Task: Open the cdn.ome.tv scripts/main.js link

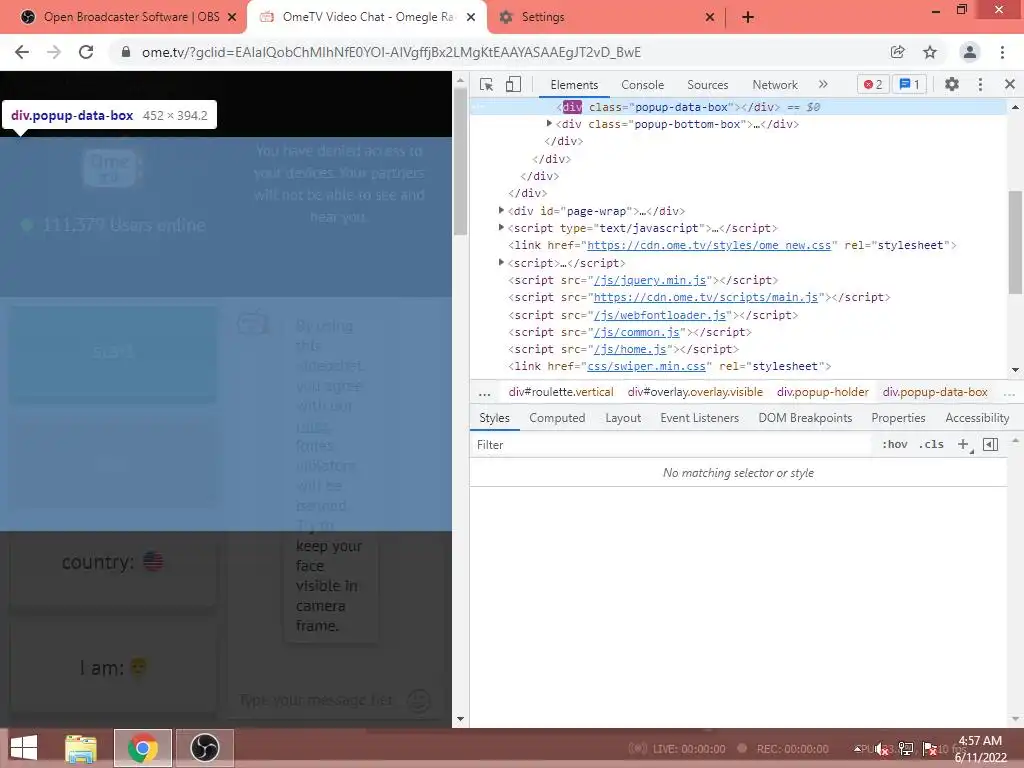Action: [706, 297]
